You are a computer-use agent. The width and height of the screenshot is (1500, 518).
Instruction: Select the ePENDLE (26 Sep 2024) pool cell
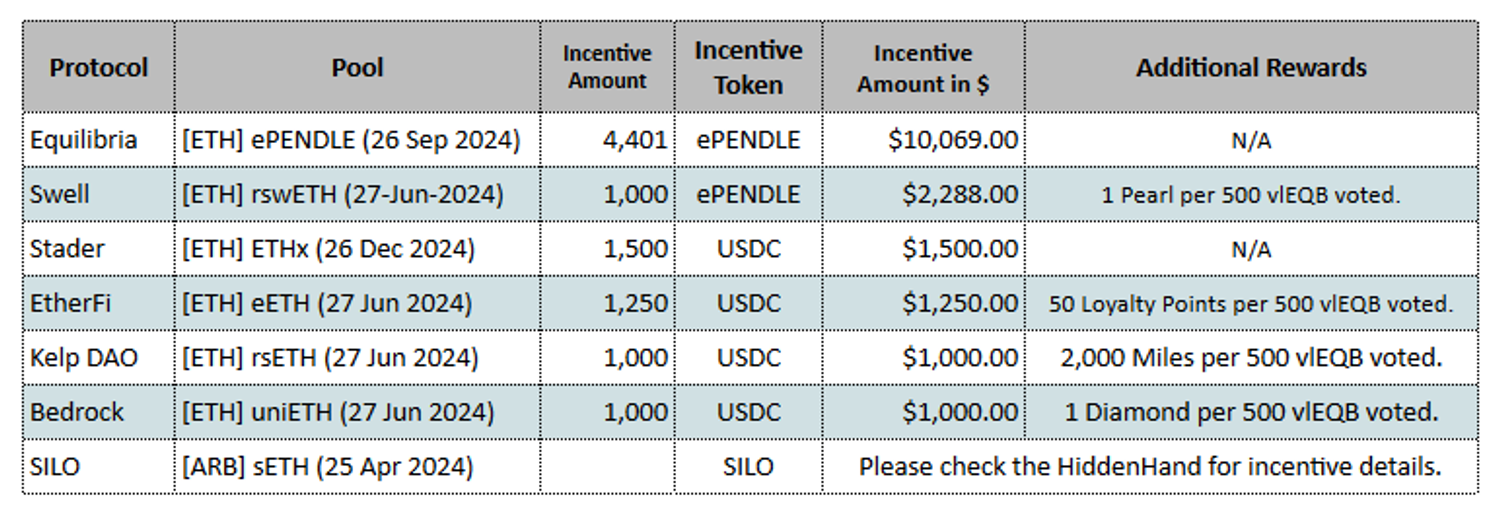[x=351, y=140]
